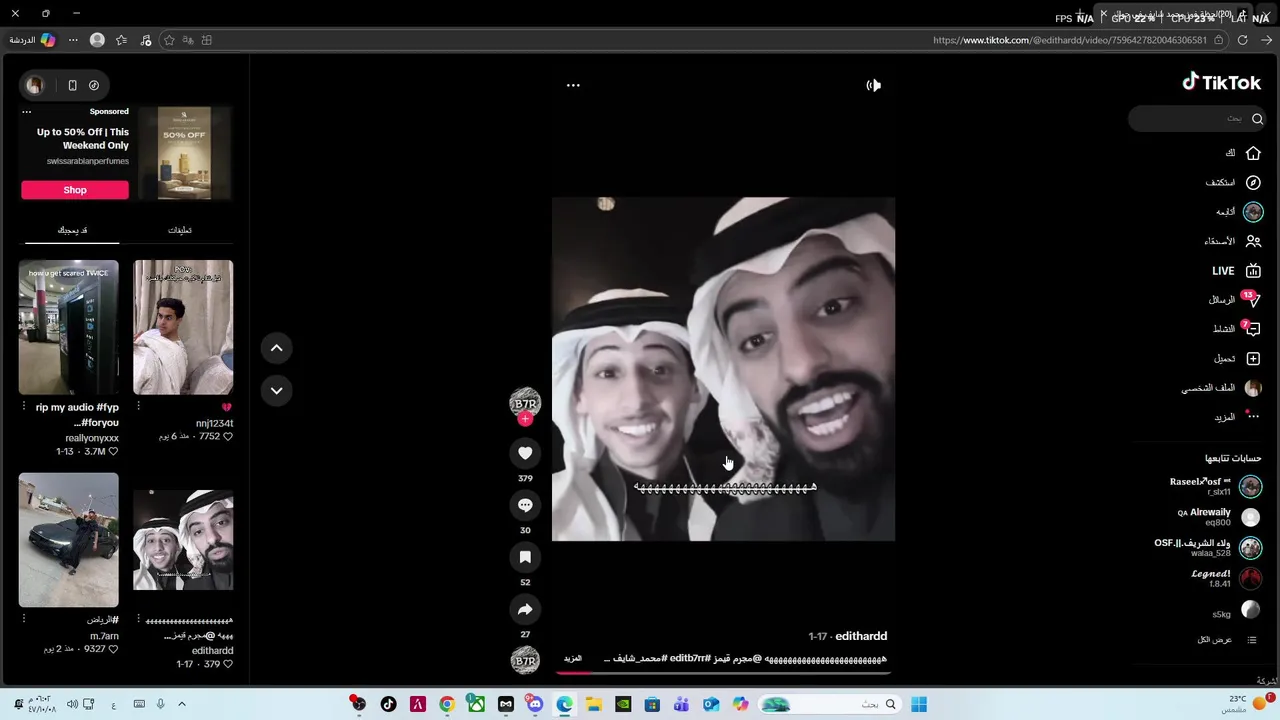Open the m7arn car video thumbnail
The width and height of the screenshot is (1280, 720).
tap(68, 540)
